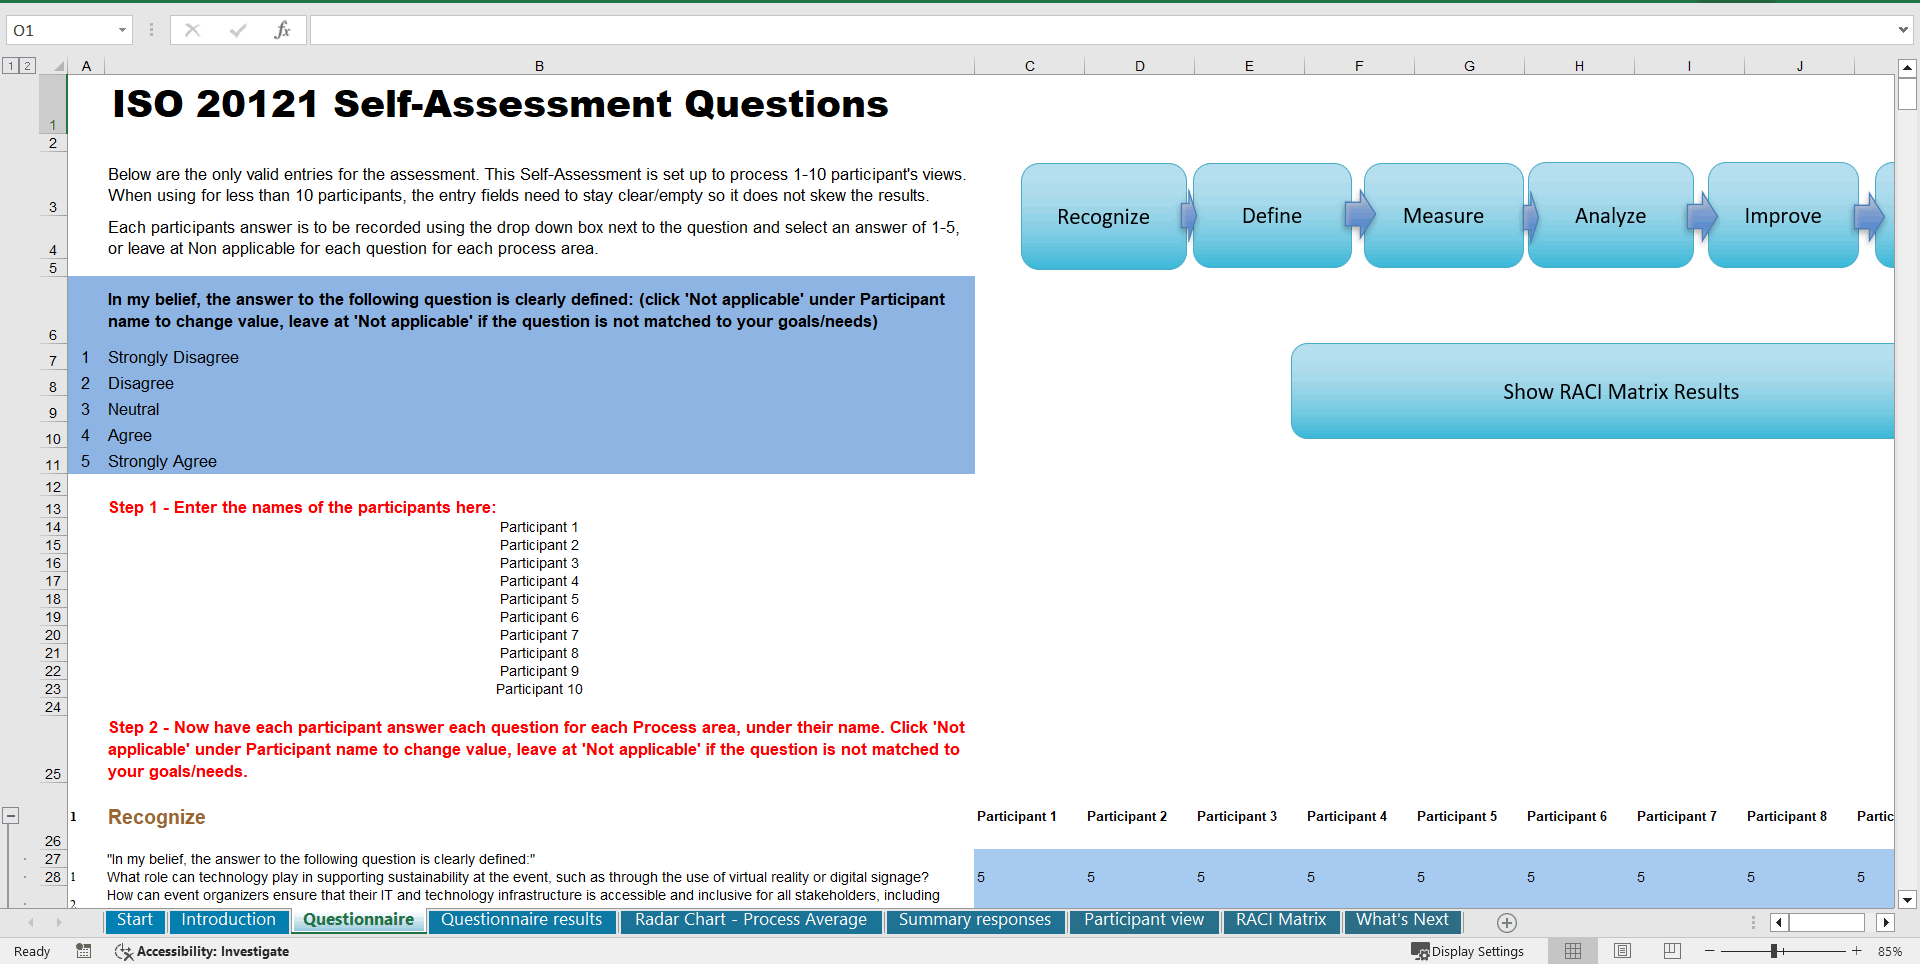Switch to the Start sheet tab
The image size is (1920, 966).
point(135,920)
